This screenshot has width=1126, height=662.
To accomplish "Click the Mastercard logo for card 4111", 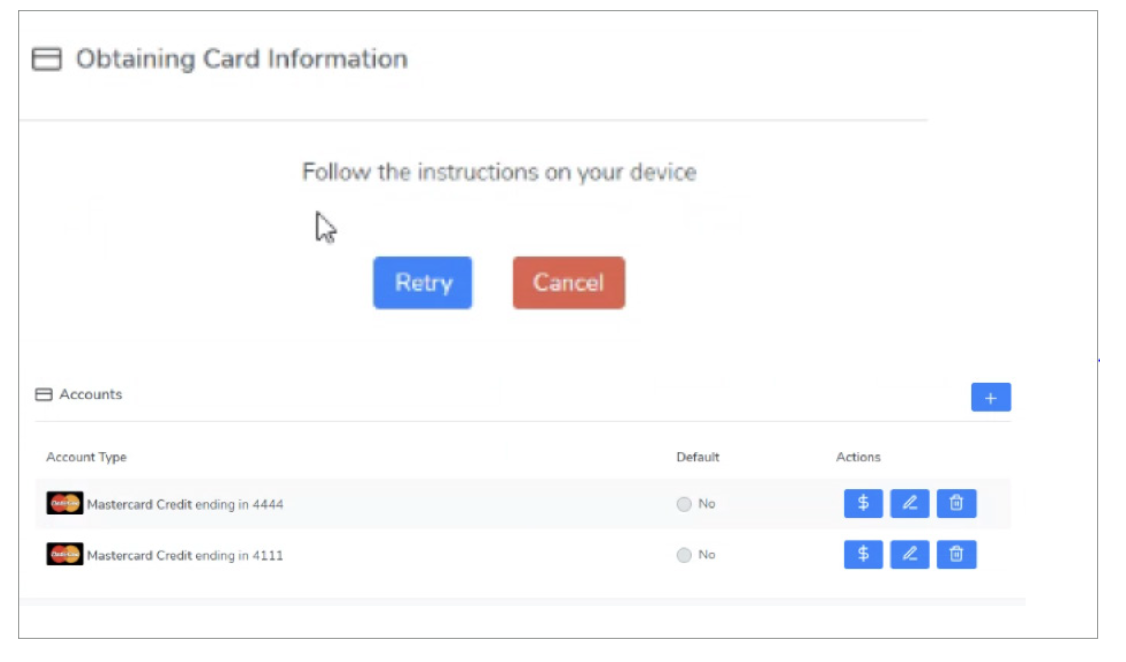I will pyautogui.click(x=65, y=554).
